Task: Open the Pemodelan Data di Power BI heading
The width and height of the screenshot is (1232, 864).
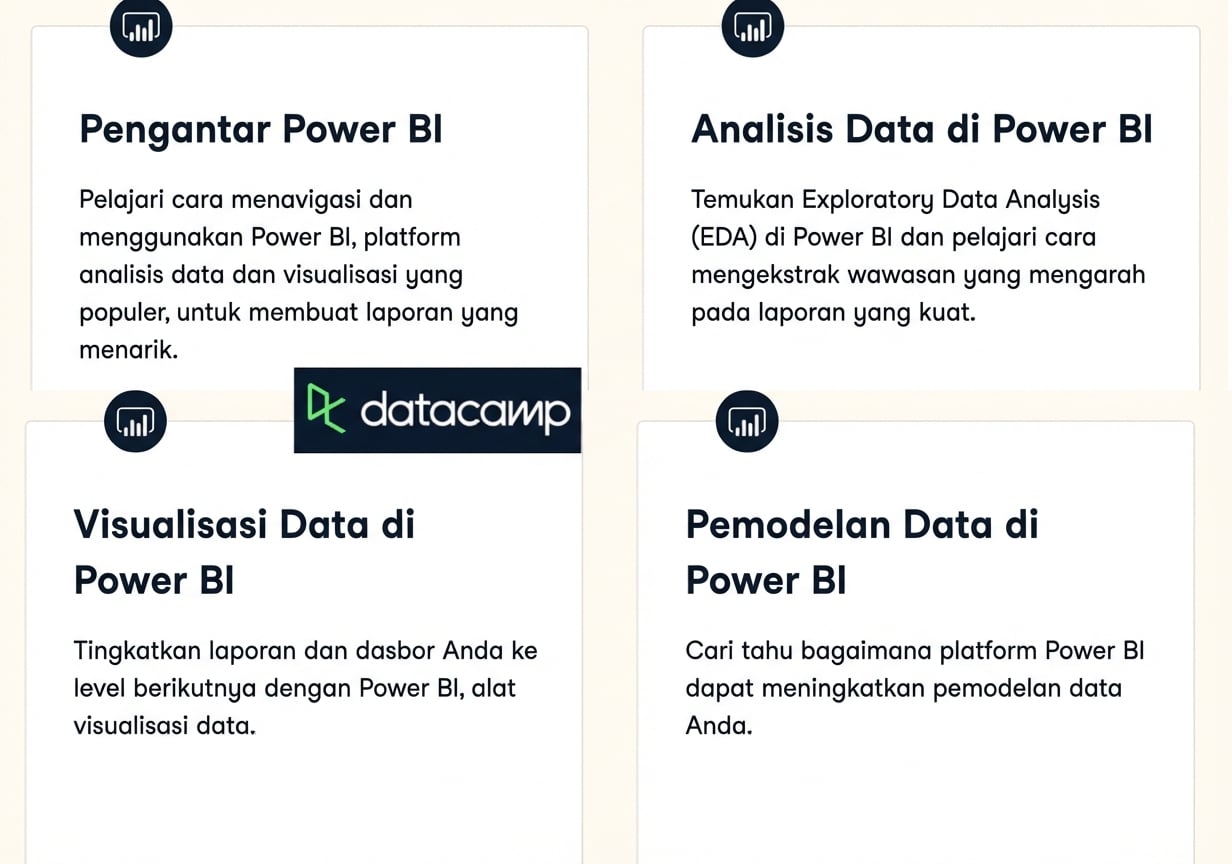Action: coord(862,552)
